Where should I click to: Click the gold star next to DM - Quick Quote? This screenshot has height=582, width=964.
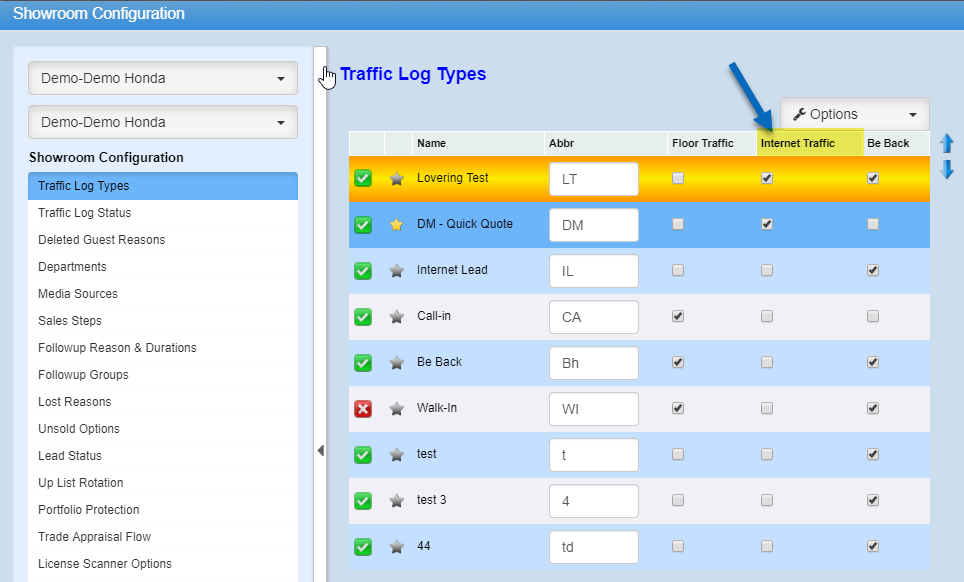point(397,224)
